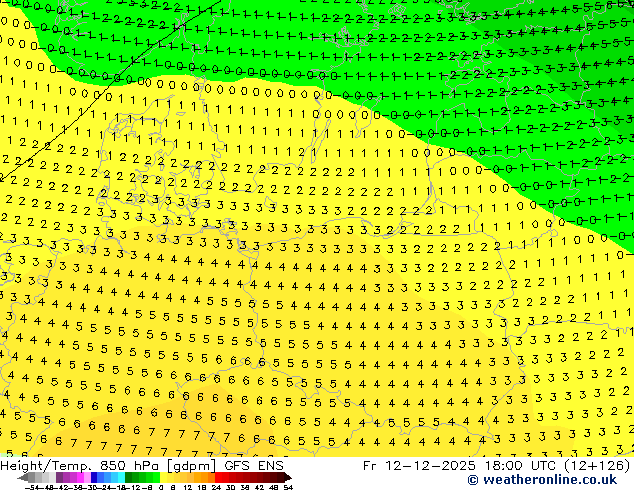Screen dimensions: 634x490
Task: Click the 'Height/Temp.' text in the title
Action: pyautogui.click(x=45, y=466)
